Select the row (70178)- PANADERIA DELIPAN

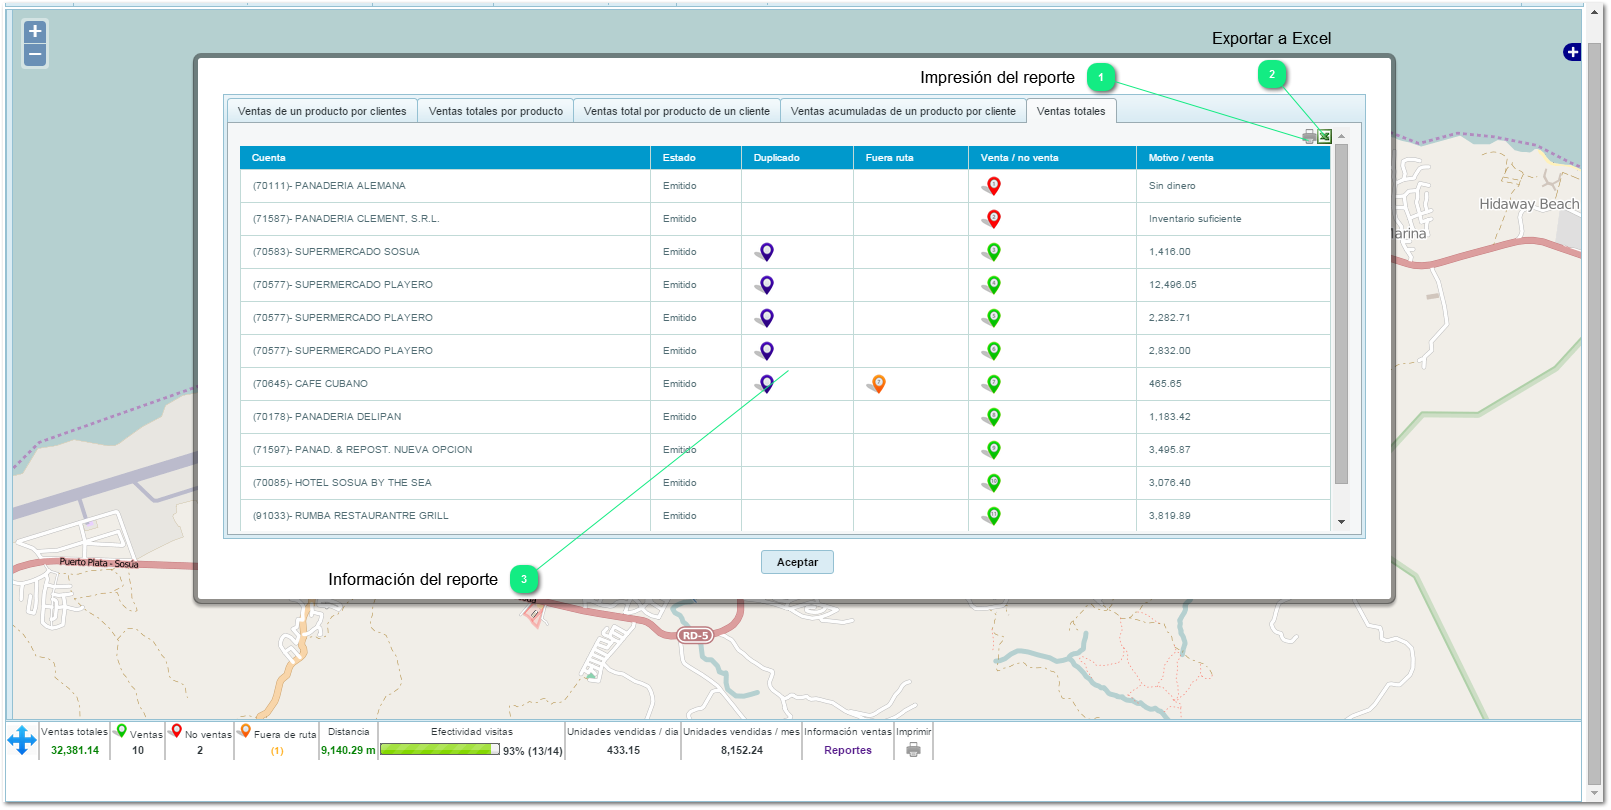tap(785, 417)
